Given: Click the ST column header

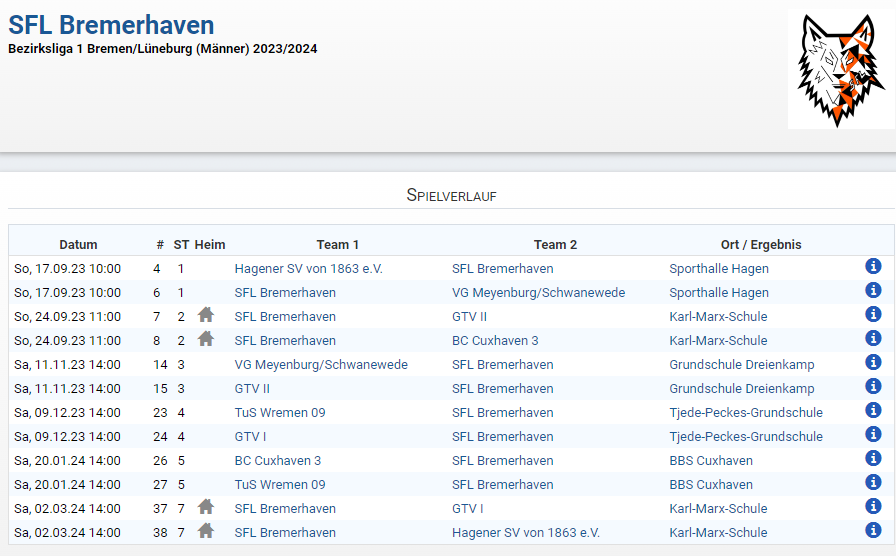Looking at the screenshot, I should coord(181,245).
